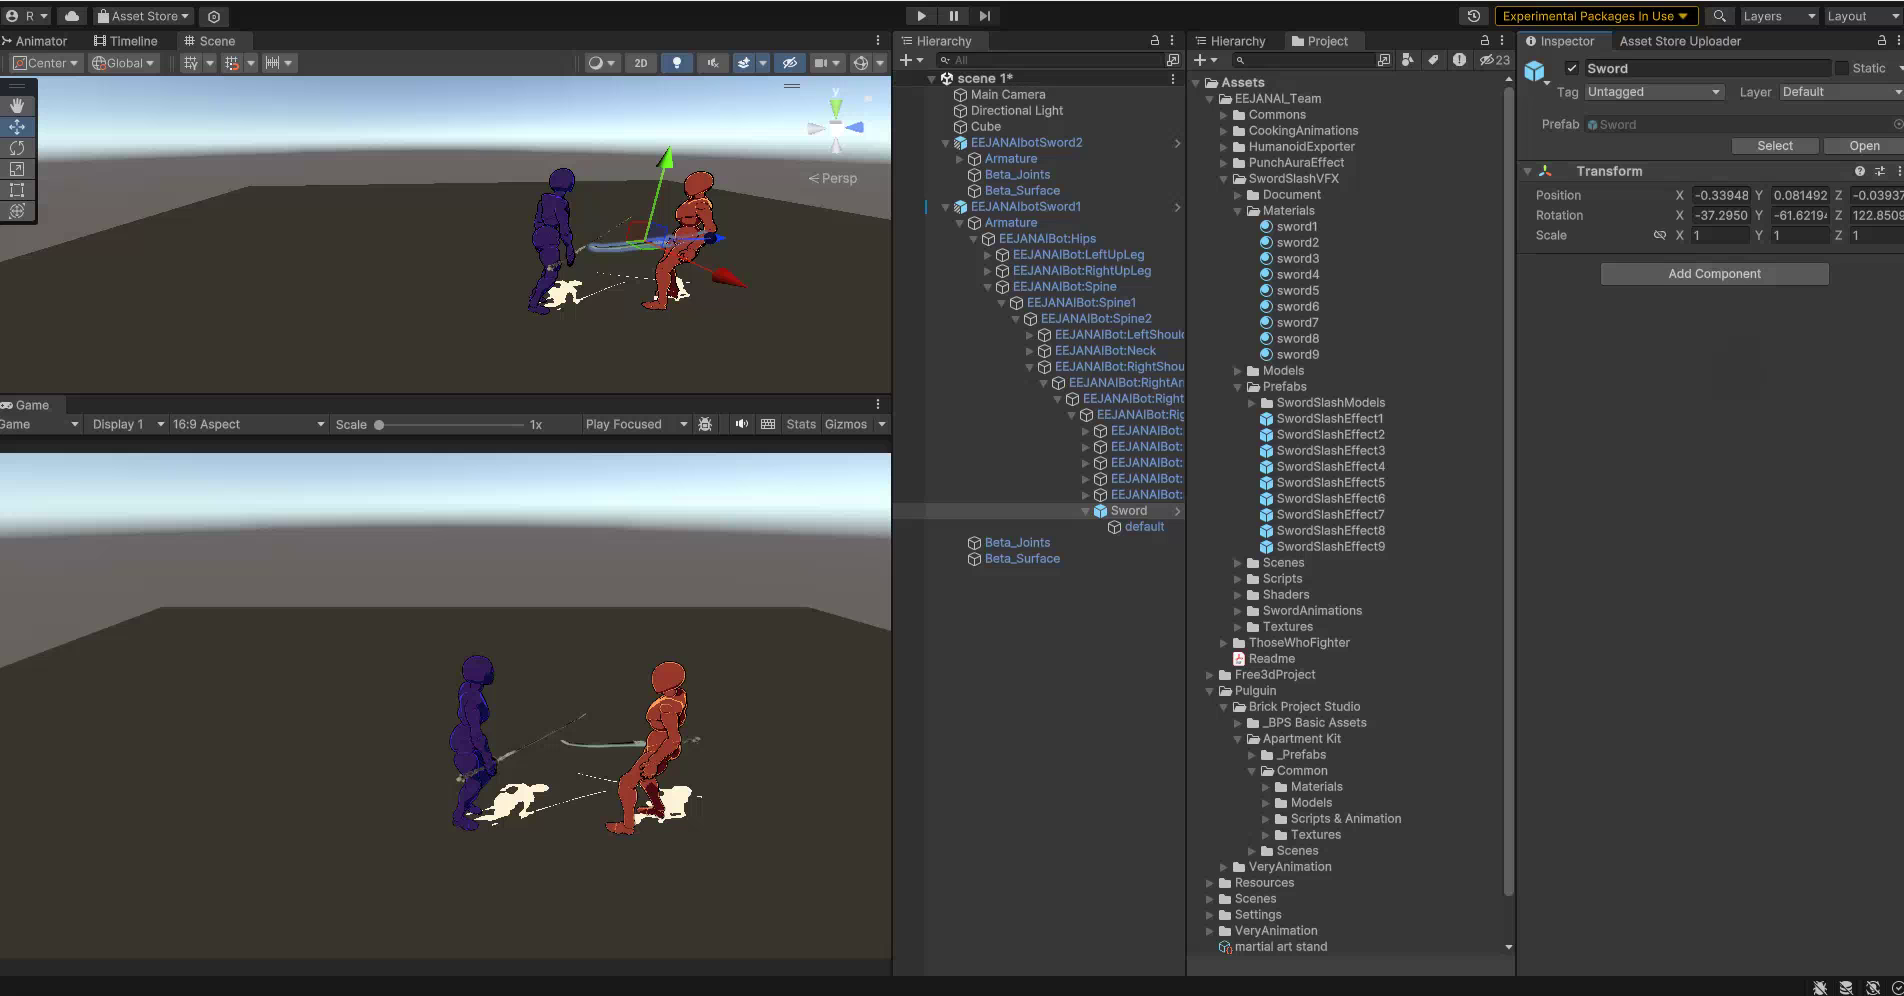Open the Global handle rotation dropdown
This screenshot has width=1904, height=996.
(123, 63)
